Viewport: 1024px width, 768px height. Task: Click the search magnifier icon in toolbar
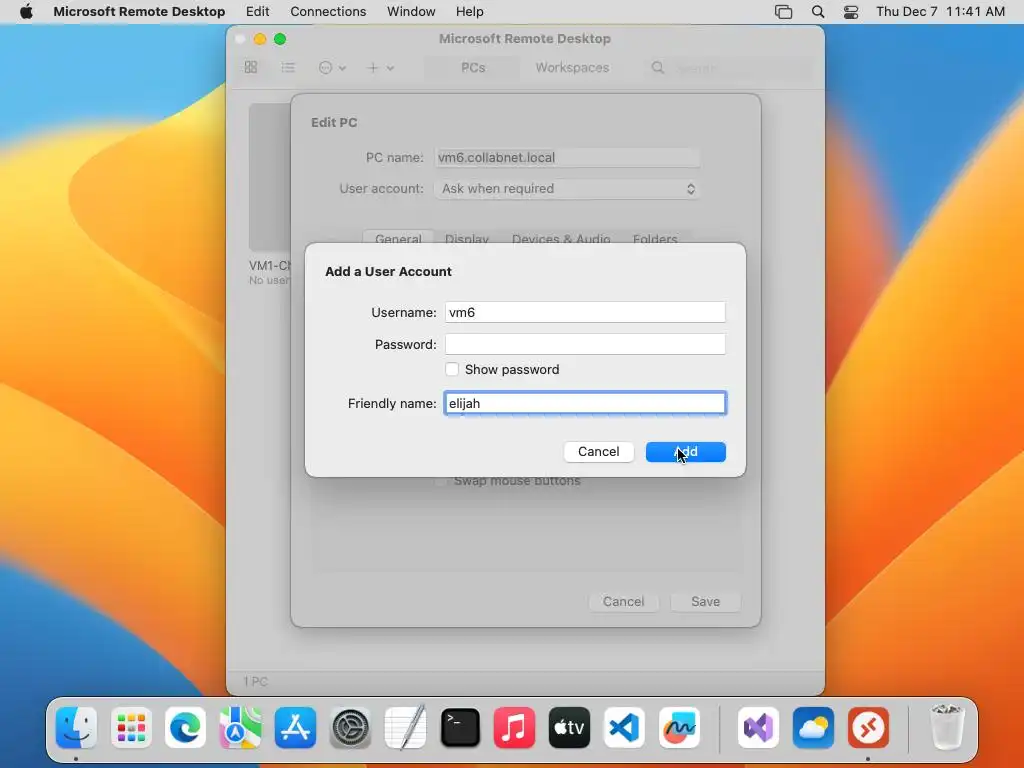(658, 67)
